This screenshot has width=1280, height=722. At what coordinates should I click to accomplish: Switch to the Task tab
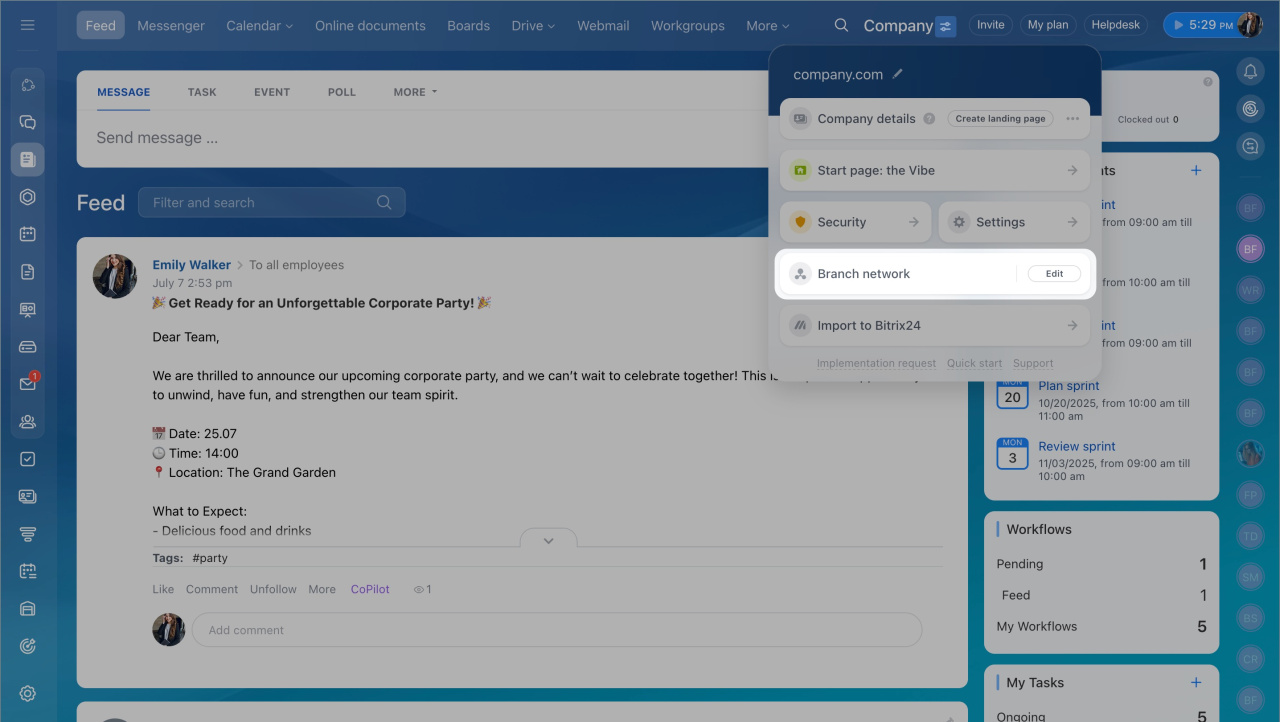pos(202,92)
